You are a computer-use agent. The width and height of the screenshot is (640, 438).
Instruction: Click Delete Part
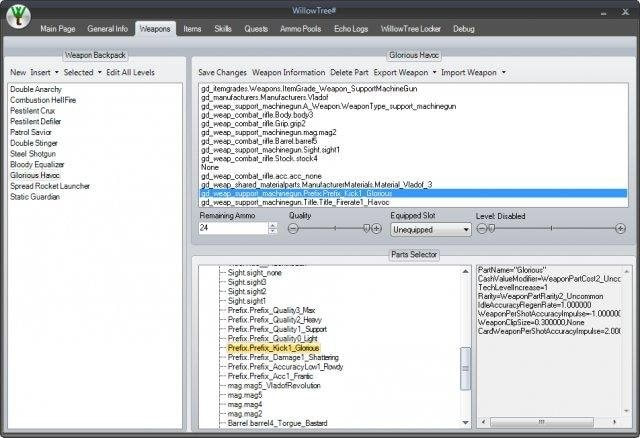pyautogui.click(x=349, y=73)
